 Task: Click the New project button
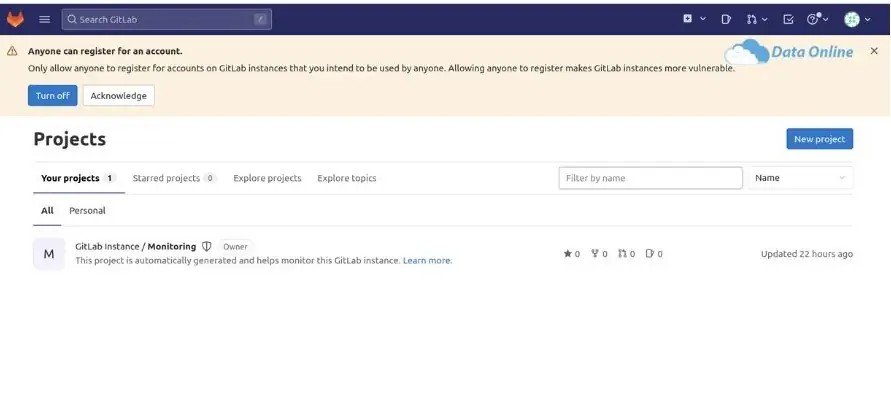tap(819, 139)
